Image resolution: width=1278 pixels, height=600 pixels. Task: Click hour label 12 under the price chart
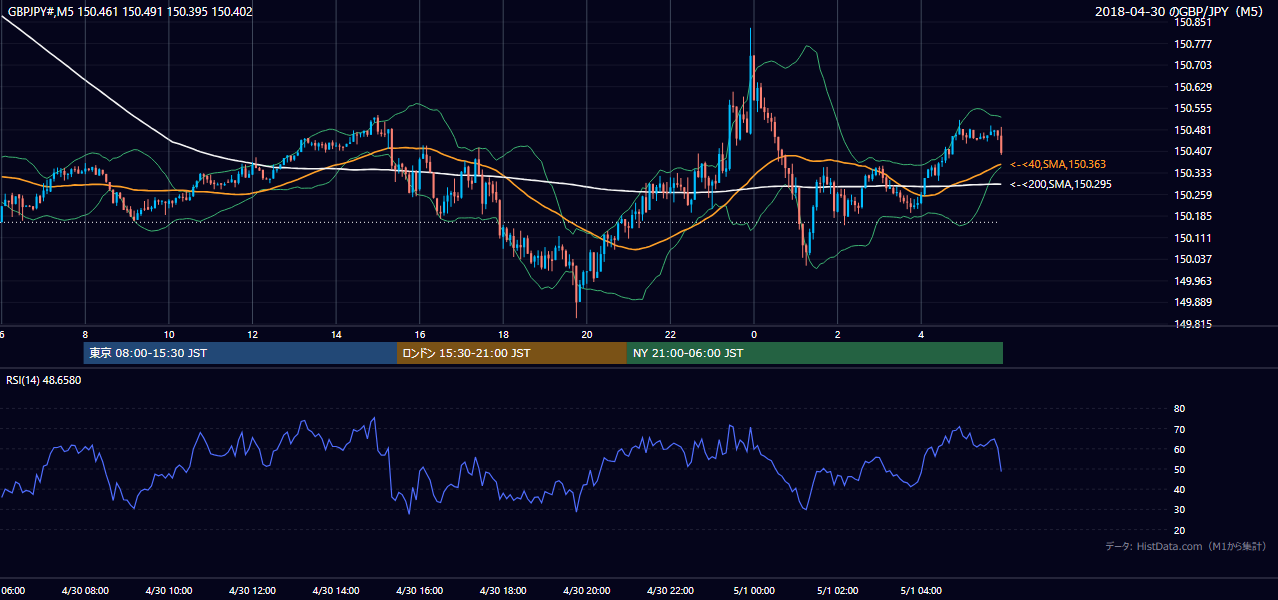pyautogui.click(x=252, y=335)
